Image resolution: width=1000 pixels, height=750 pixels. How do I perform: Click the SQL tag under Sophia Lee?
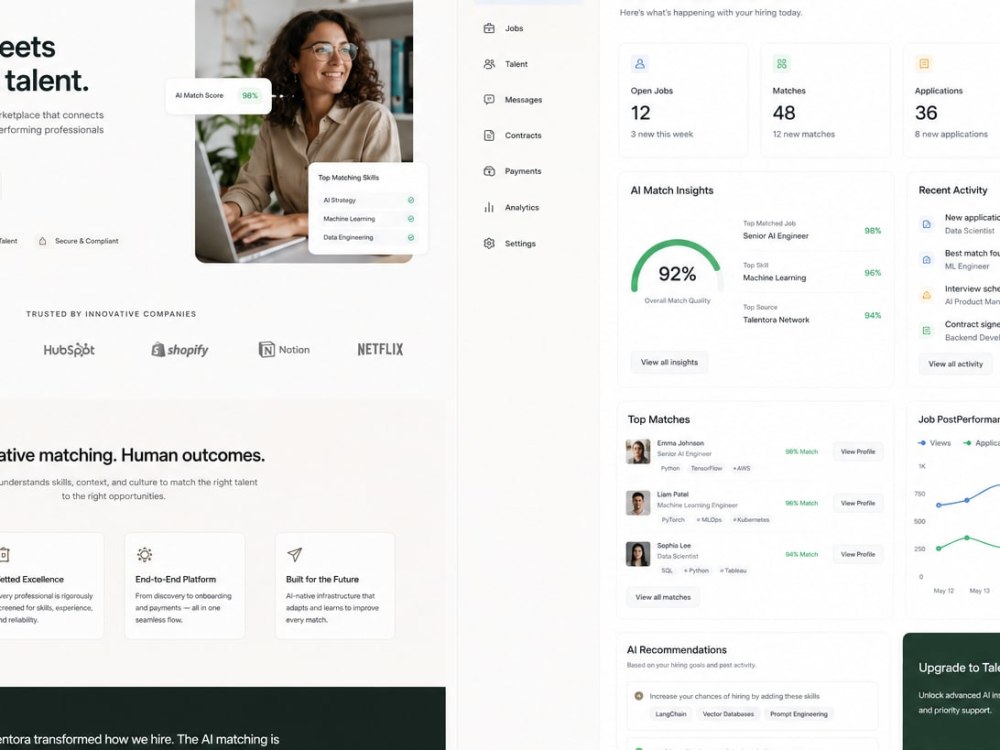click(666, 570)
